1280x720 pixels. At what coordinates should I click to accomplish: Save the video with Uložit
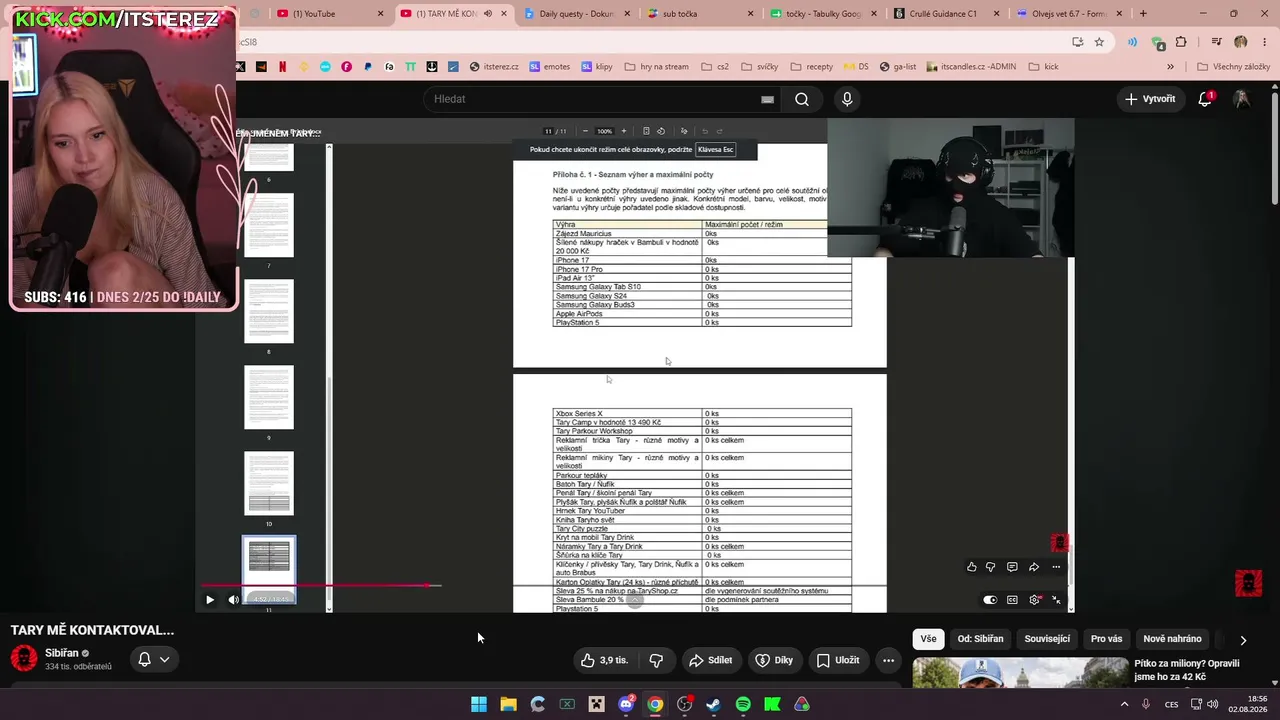click(838, 660)
